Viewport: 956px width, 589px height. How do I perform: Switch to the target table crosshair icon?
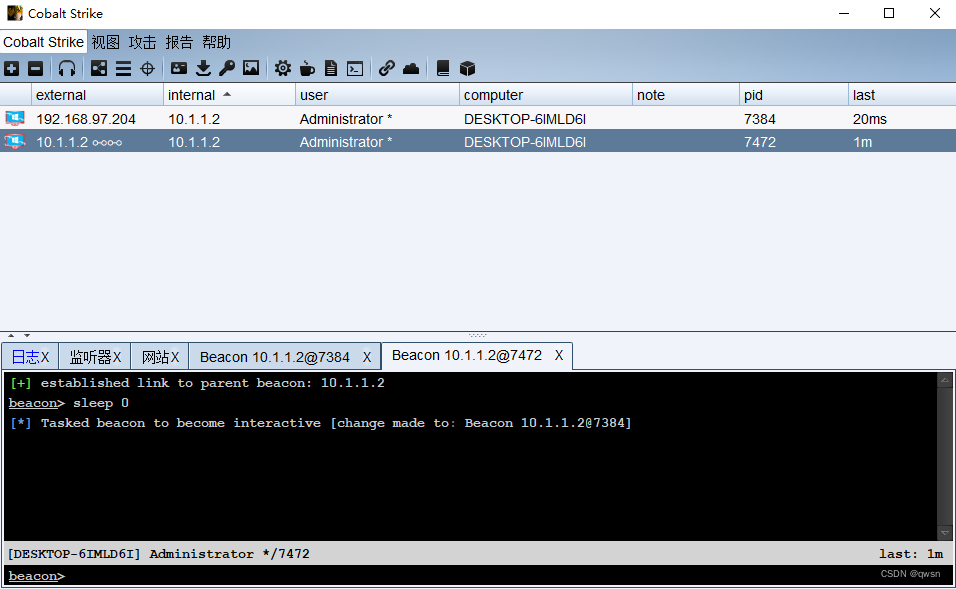coord(148,68)
